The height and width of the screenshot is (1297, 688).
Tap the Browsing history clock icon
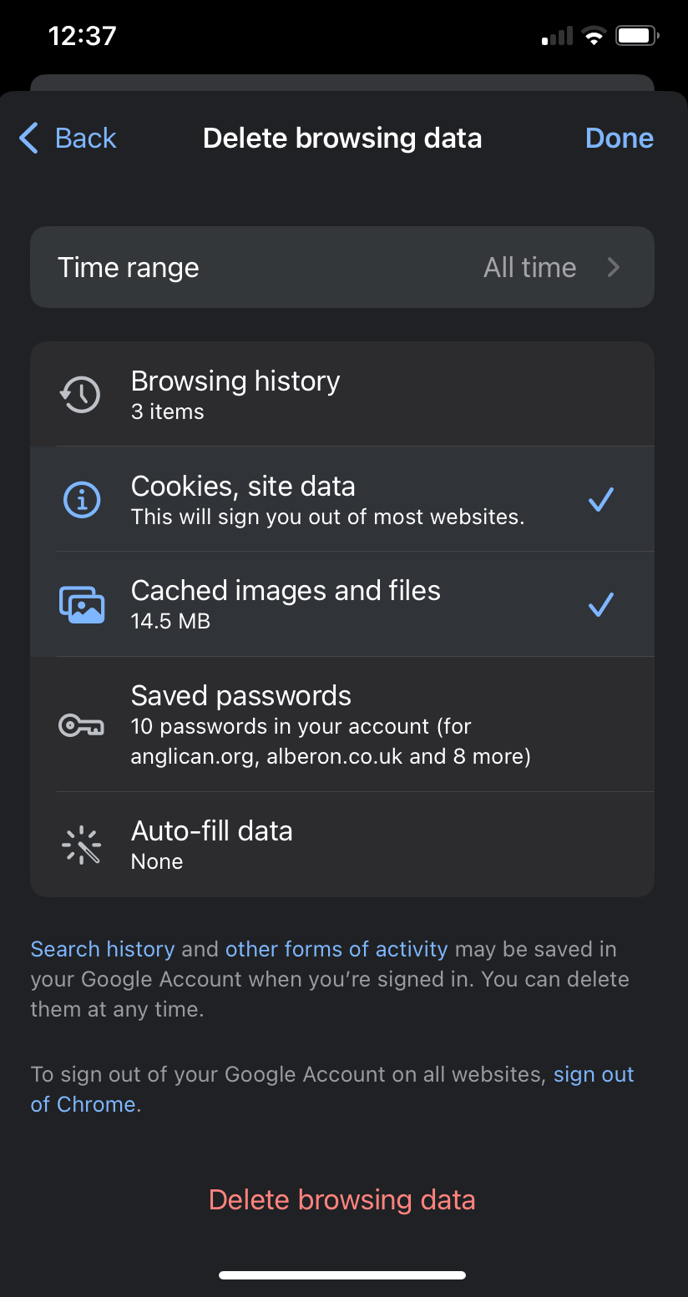click(80, 395)
